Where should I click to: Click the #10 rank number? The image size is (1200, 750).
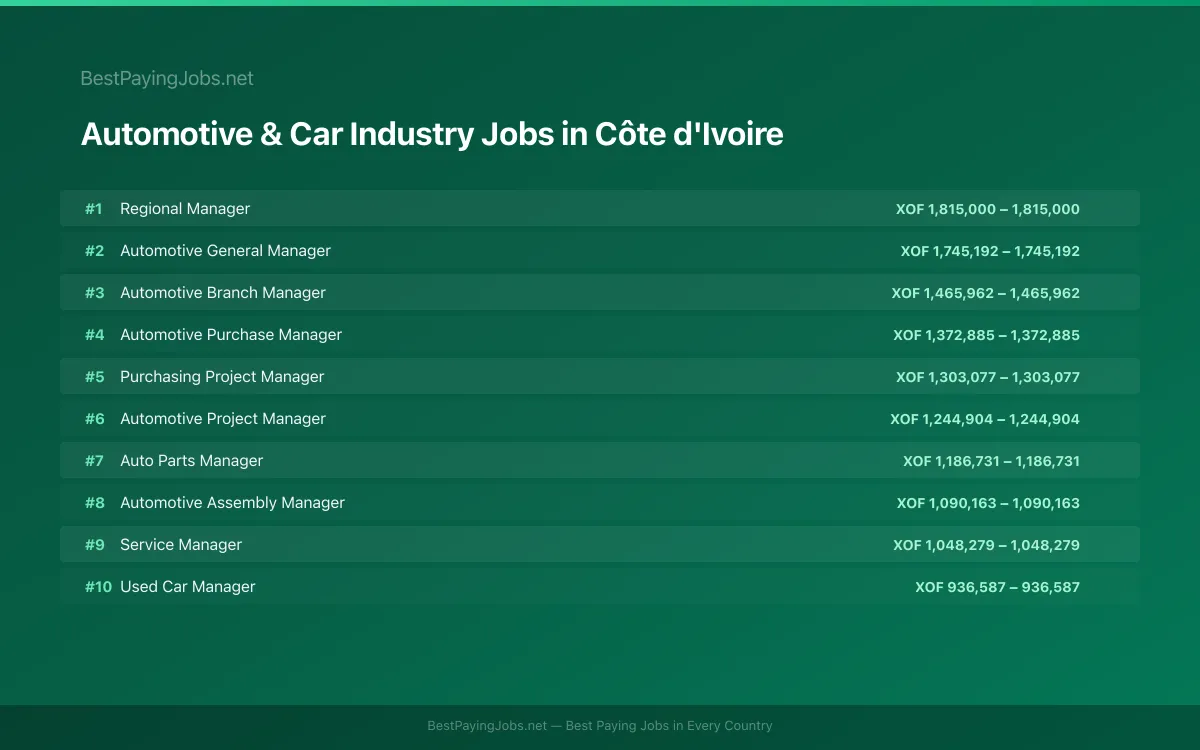(98, 587)
